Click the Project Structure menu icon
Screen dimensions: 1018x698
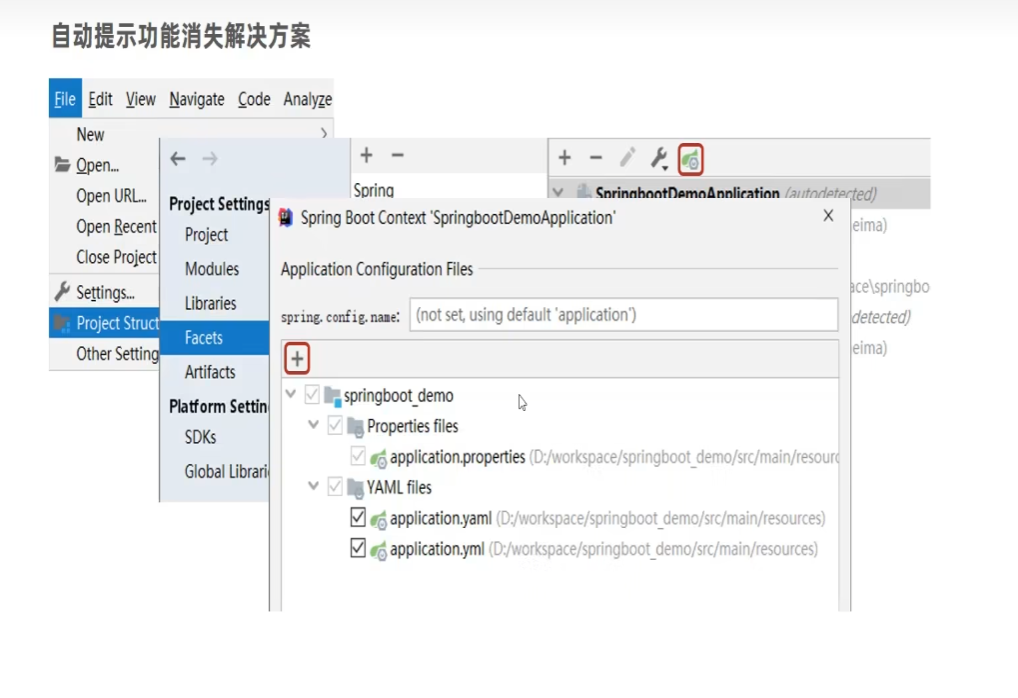click(x=62, y=323)
